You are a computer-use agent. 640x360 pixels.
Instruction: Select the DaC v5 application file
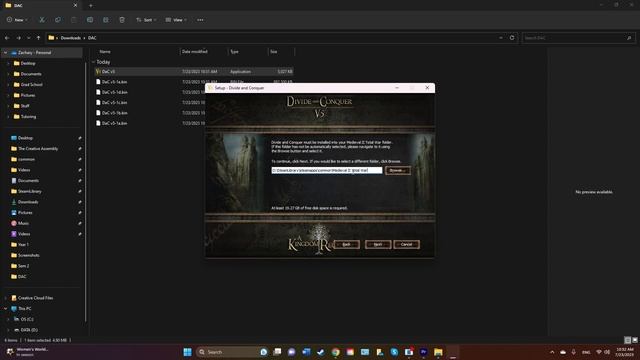[x=194, y=71]
